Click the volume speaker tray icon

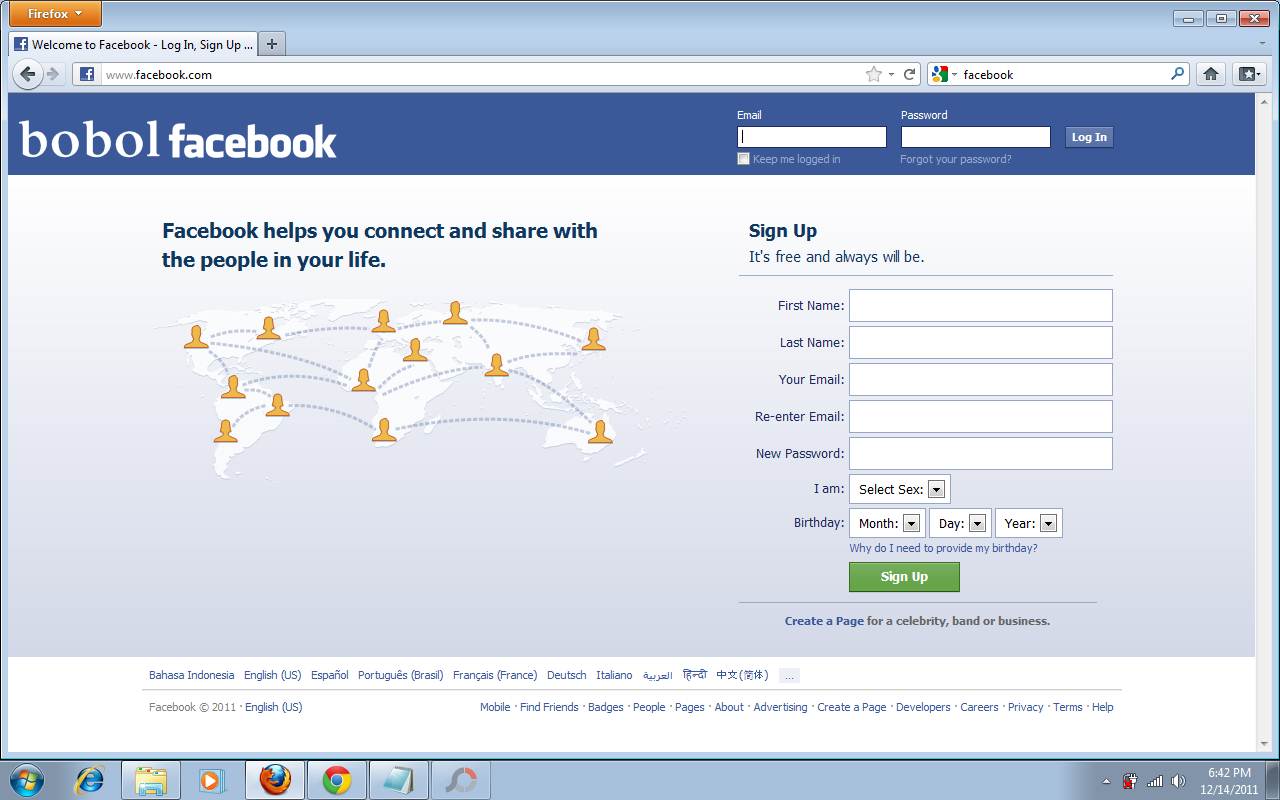[x=1179, y=781]
